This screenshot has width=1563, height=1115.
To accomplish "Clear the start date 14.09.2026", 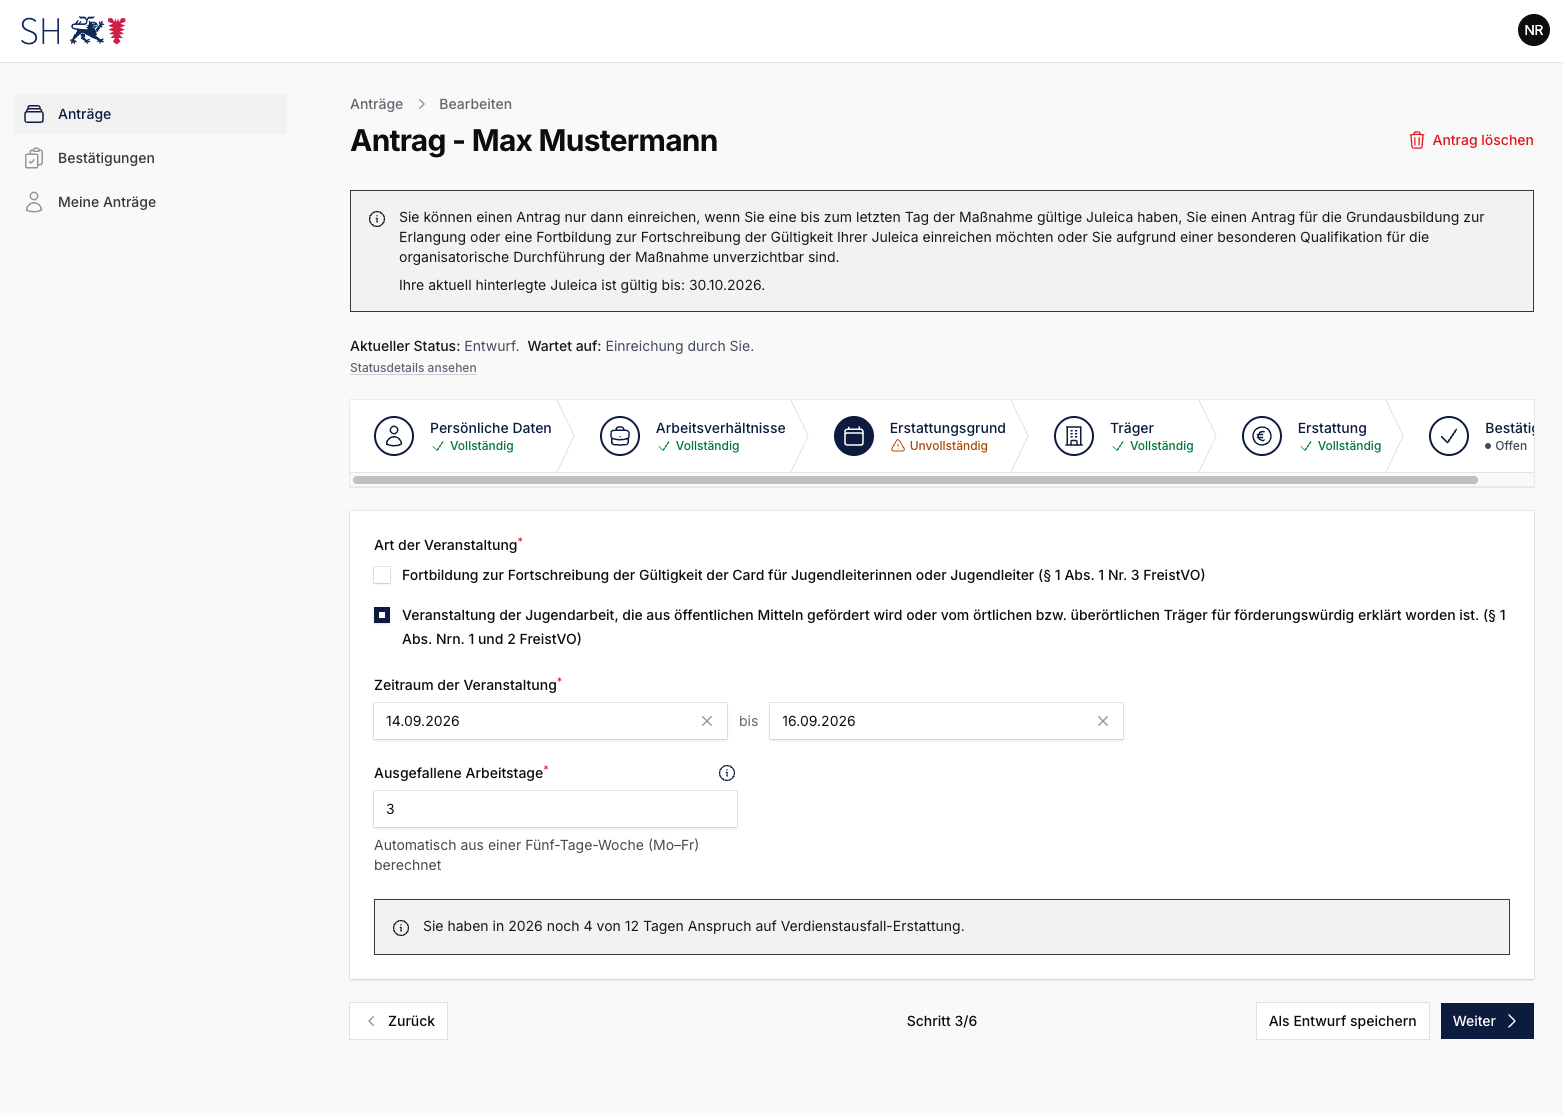I will [707, 721].
